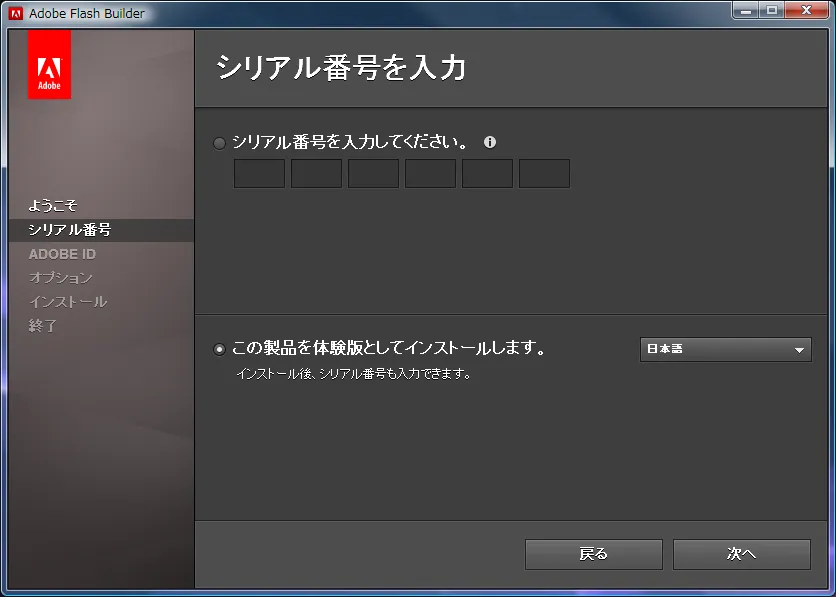Click the second serial number input box
836x597 pixels.
316,173
